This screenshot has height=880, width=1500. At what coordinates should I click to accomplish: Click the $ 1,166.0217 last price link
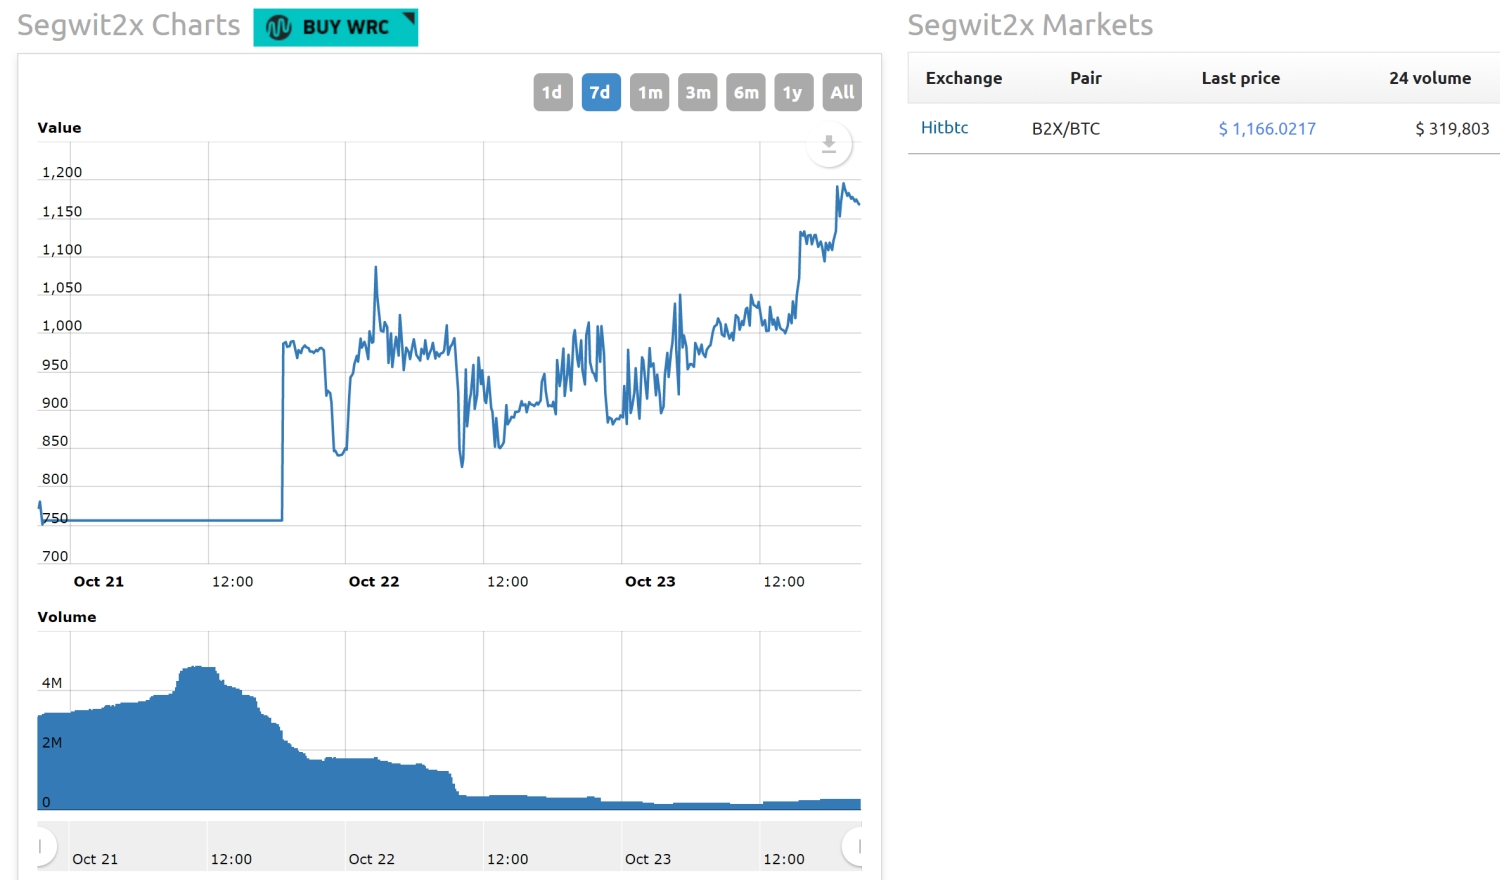tap(1267, 128)
